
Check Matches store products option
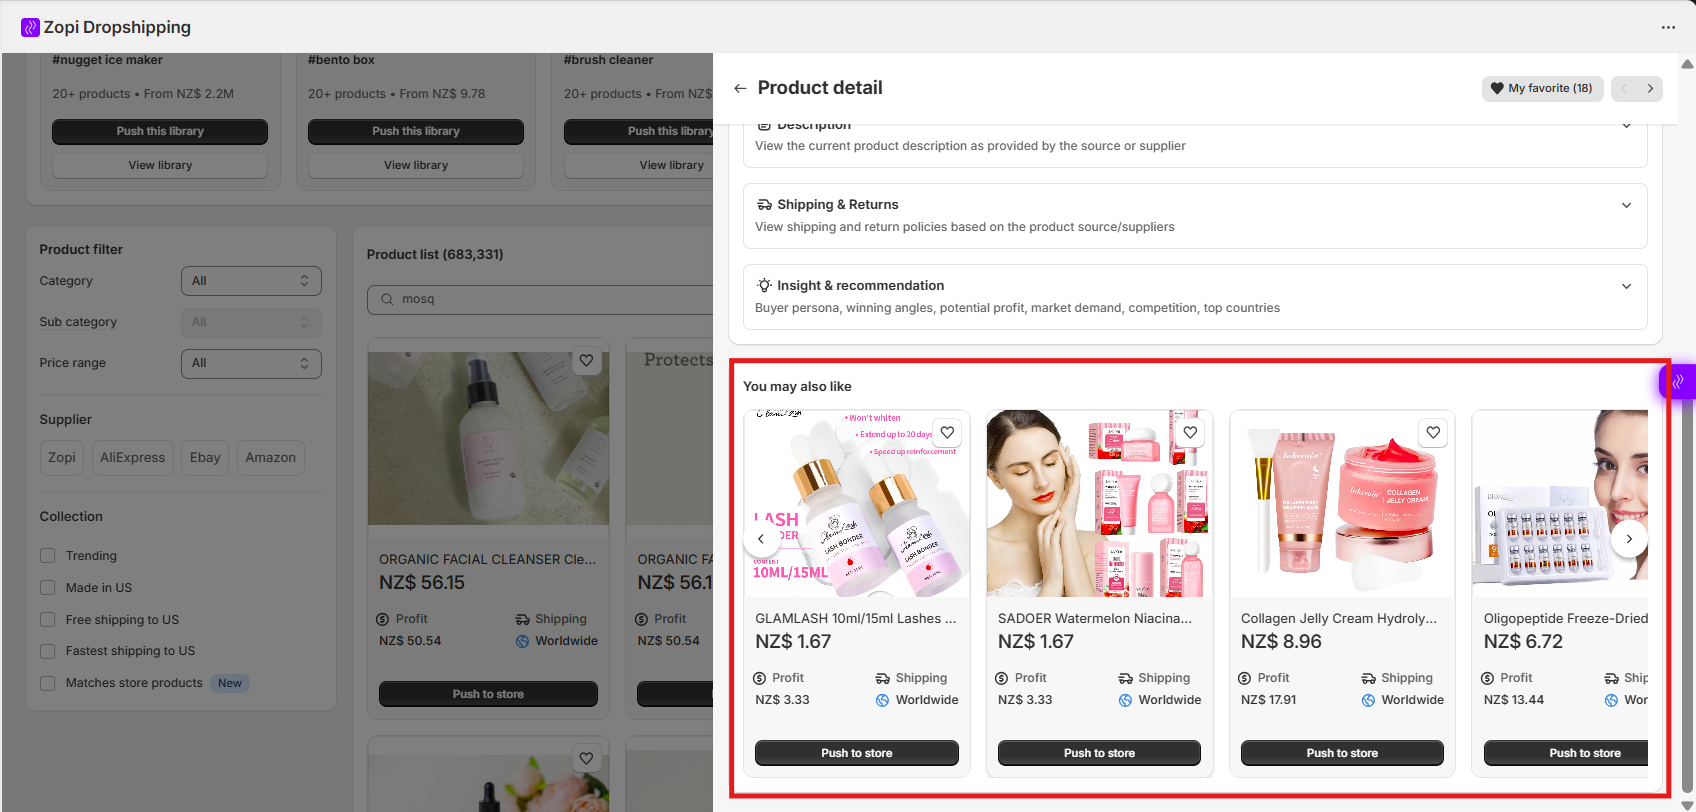coord(47,683)
